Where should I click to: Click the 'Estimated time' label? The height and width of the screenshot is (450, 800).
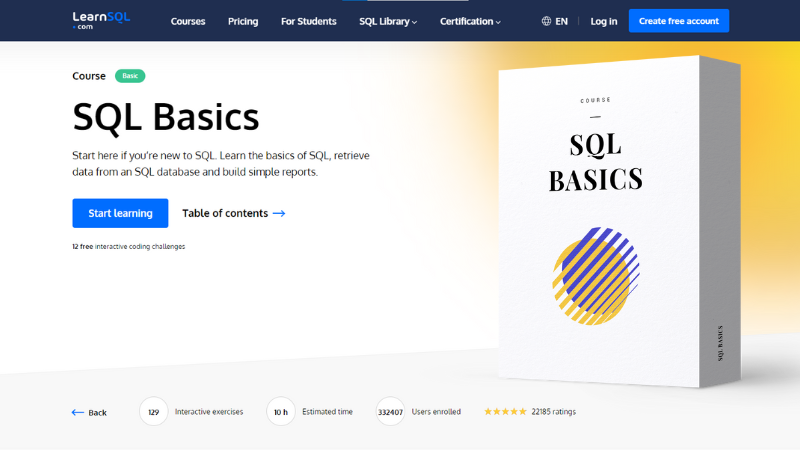pos(327,411)
